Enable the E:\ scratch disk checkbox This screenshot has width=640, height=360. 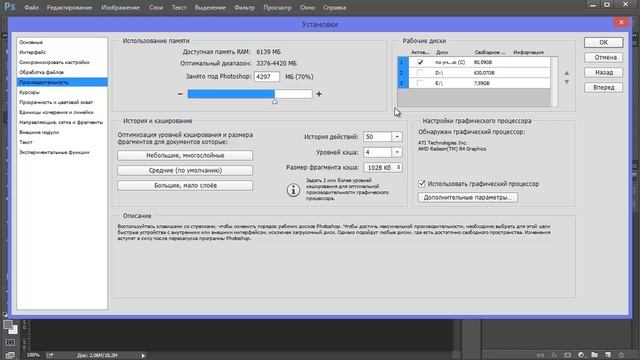point(420,83)
